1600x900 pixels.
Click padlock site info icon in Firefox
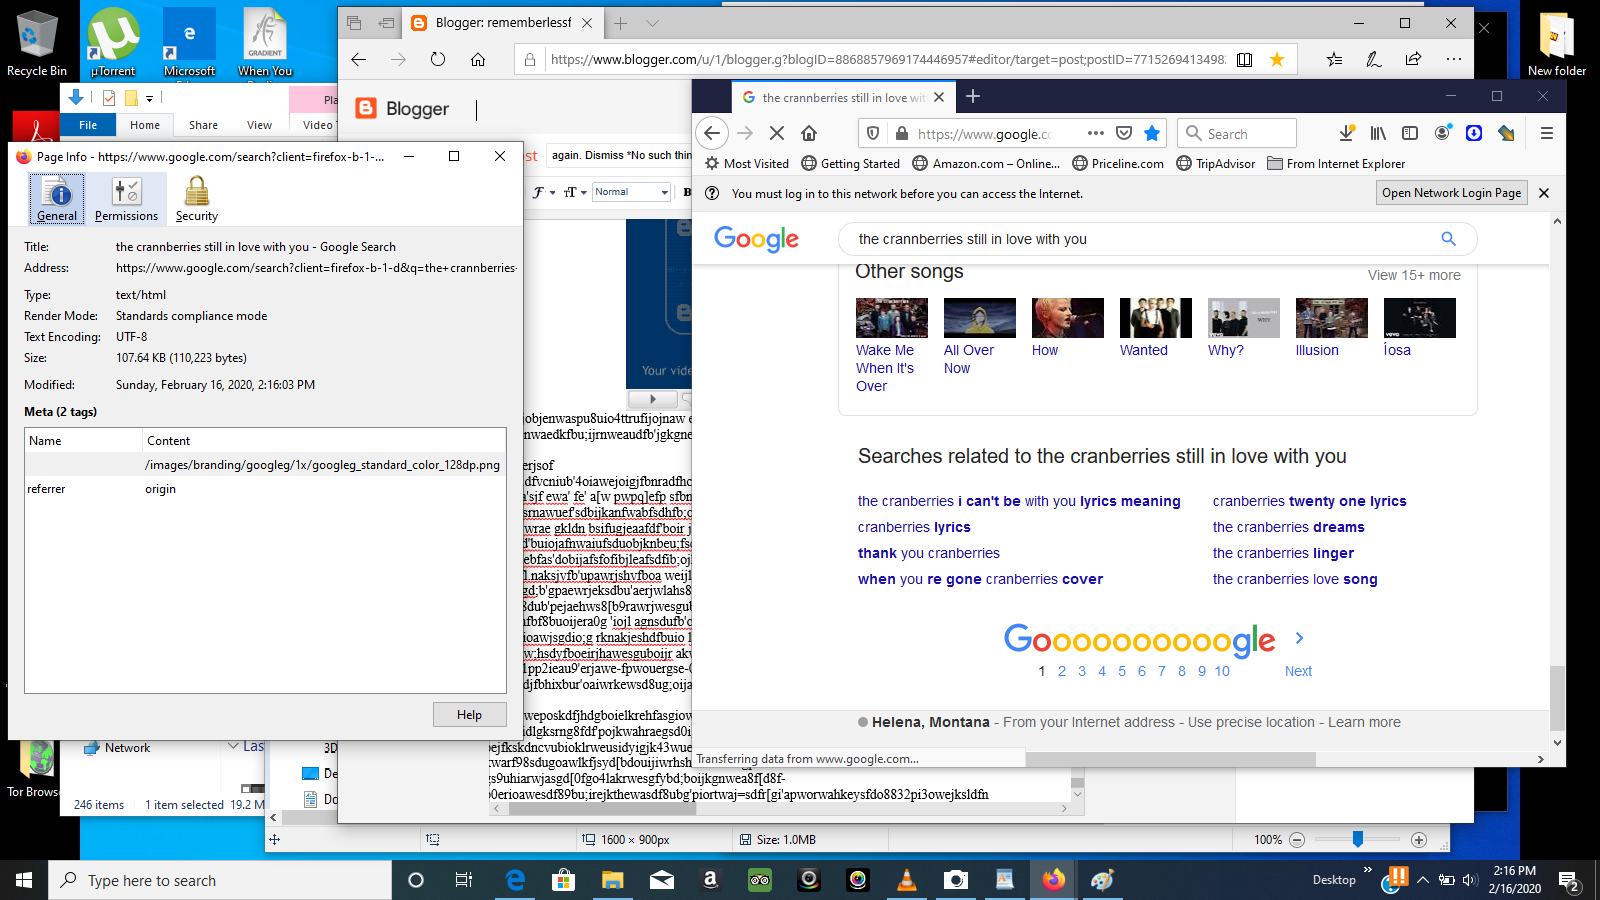click(901, 133)
